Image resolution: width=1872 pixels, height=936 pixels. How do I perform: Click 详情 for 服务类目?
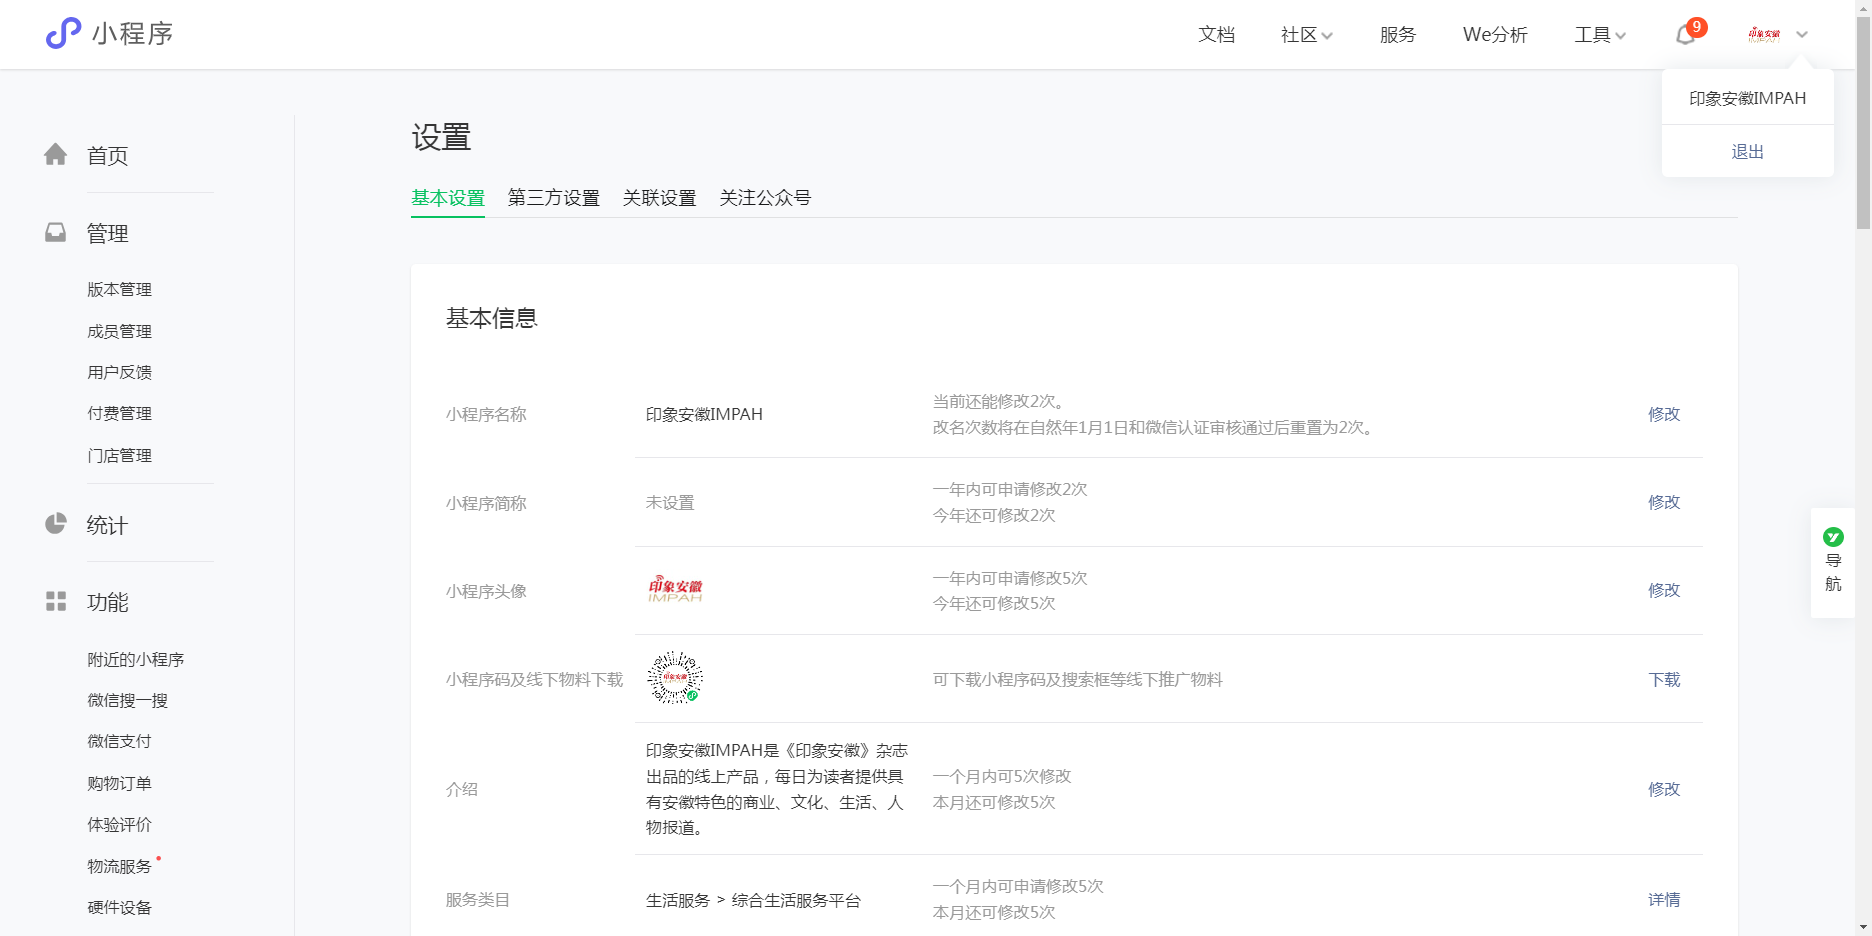[1664, 900]
